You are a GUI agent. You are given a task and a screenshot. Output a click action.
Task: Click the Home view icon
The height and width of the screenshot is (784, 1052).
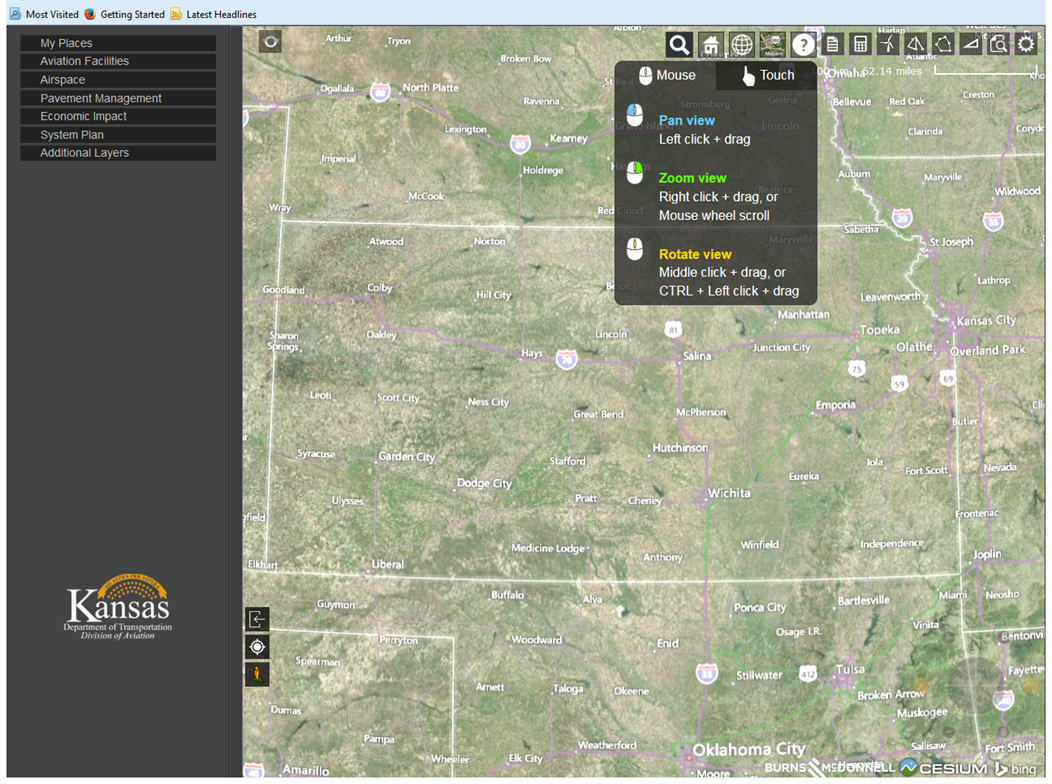[710, 44]
